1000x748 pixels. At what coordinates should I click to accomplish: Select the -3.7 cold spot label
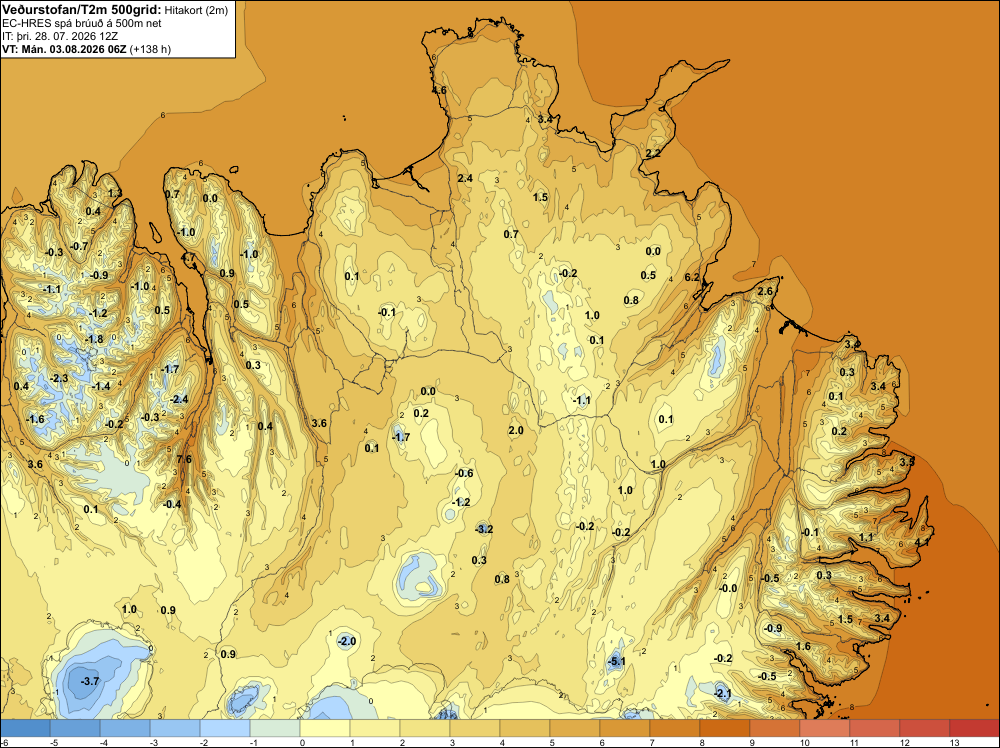90,681
